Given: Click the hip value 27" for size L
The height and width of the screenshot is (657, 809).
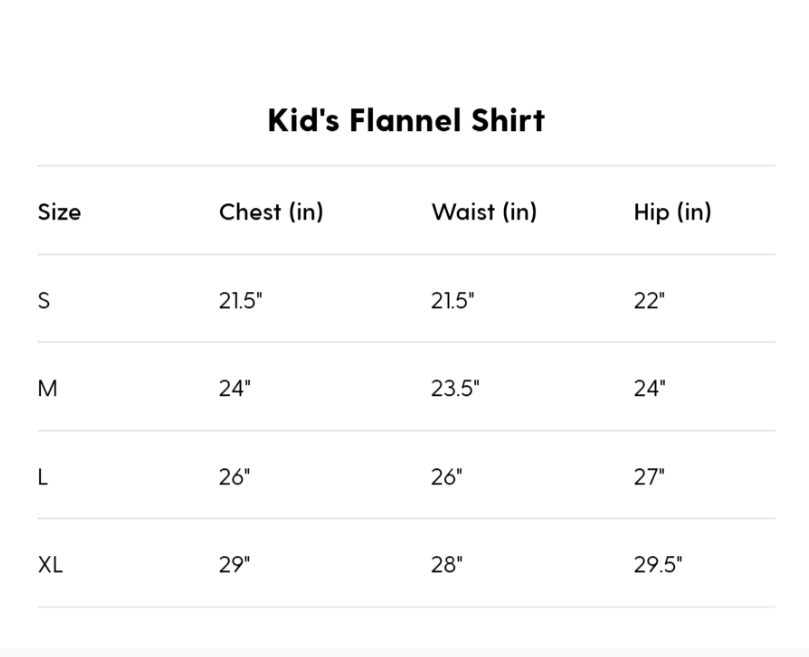Looking at the screenshot, I should click(x=649, y=476).
